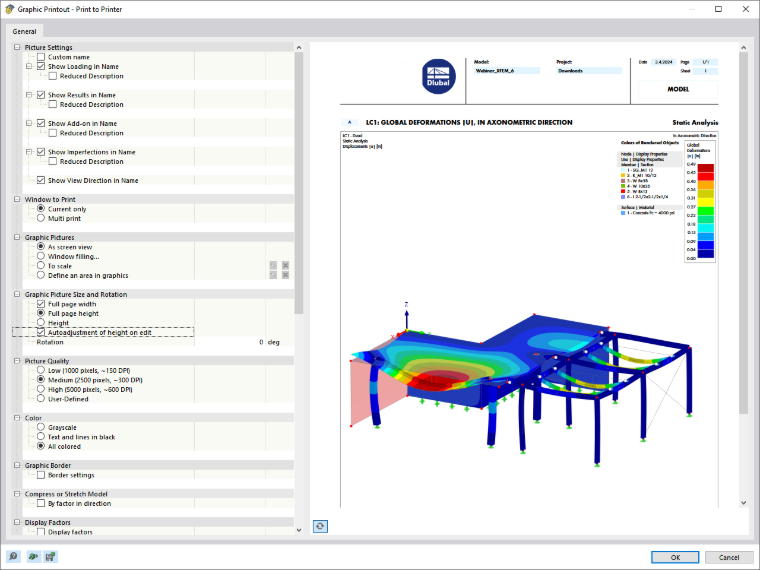760x570 pixels.
Task: Confirm with the OK button
Action: coord(675,557)
